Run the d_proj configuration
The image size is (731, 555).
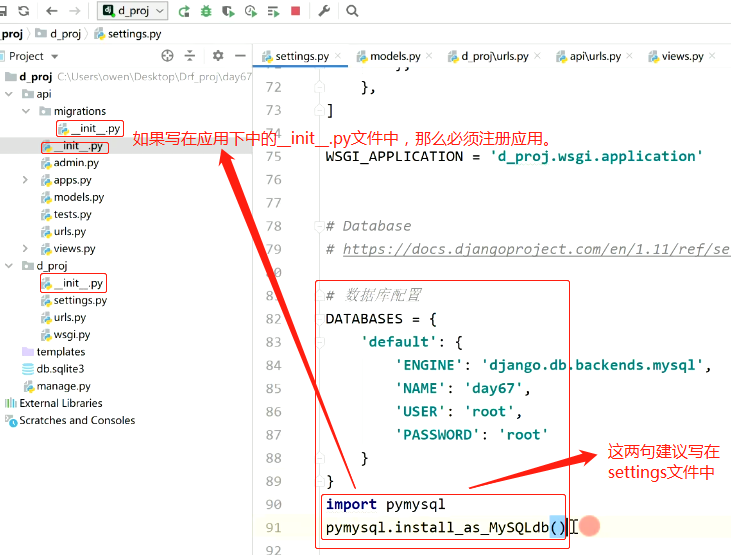pos(184,11)
